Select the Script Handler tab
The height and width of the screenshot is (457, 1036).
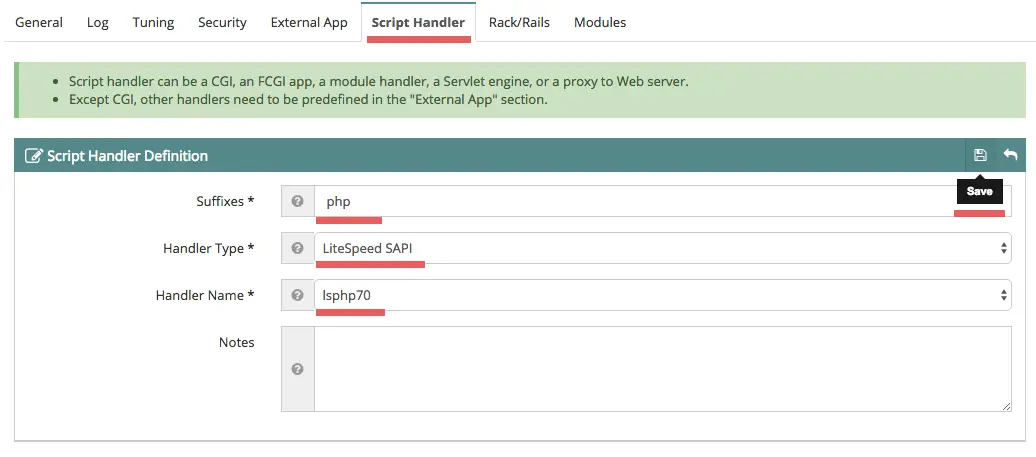tap(418, 22)
